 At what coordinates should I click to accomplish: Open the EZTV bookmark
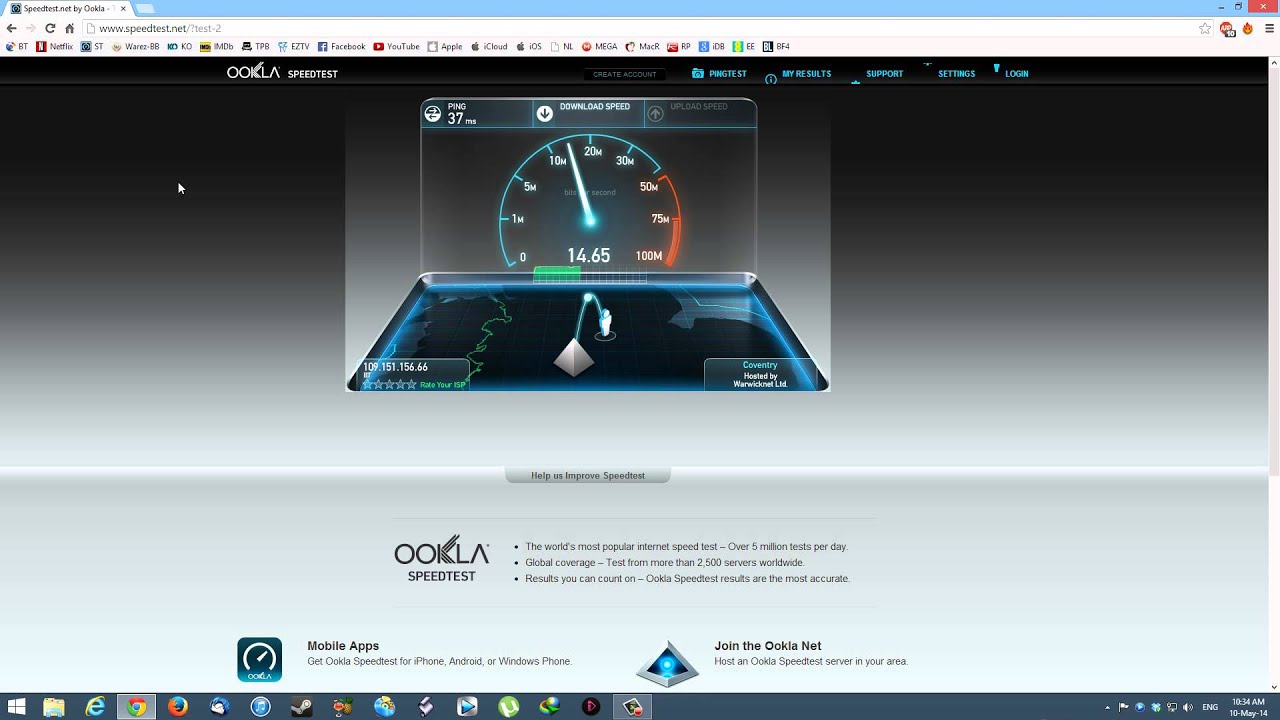point(294,46)
